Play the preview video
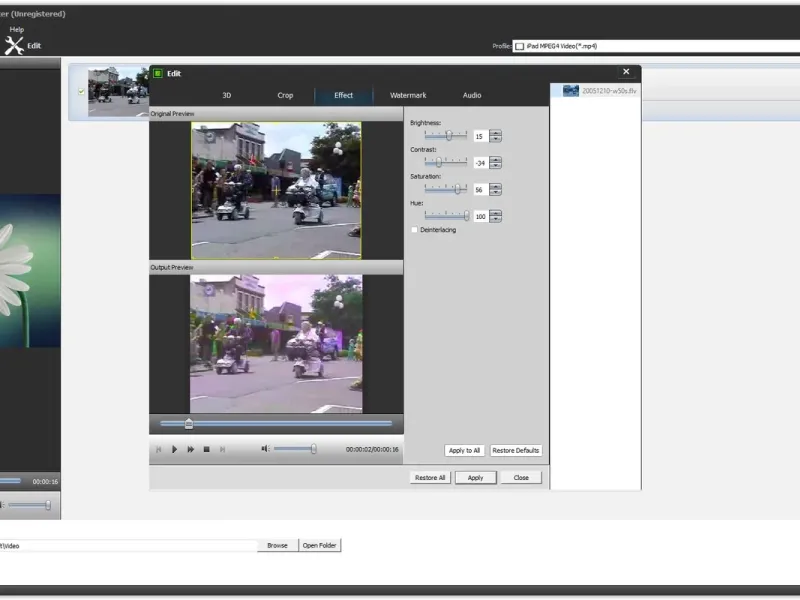This screenshot has height=600, width=800. [174, 449]
